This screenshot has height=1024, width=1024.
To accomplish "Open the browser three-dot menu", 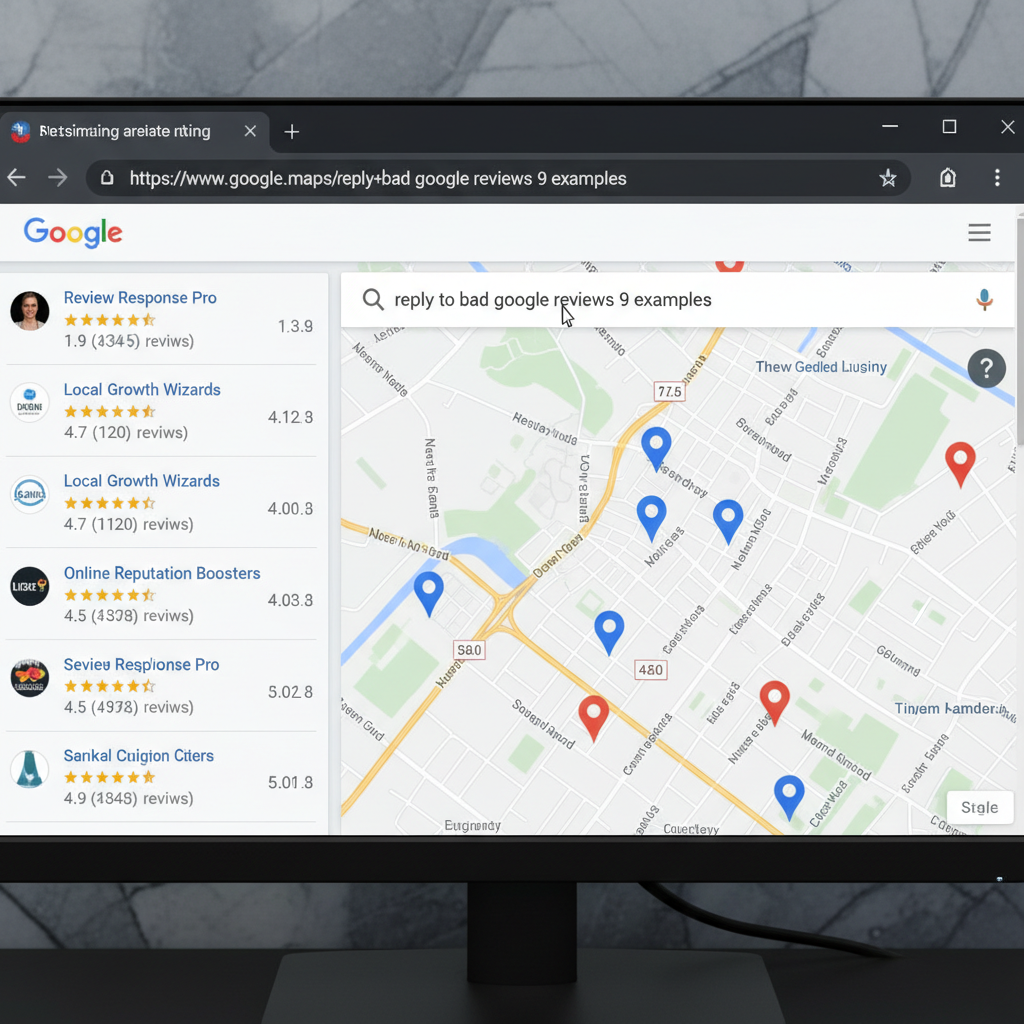I will 997,178.
